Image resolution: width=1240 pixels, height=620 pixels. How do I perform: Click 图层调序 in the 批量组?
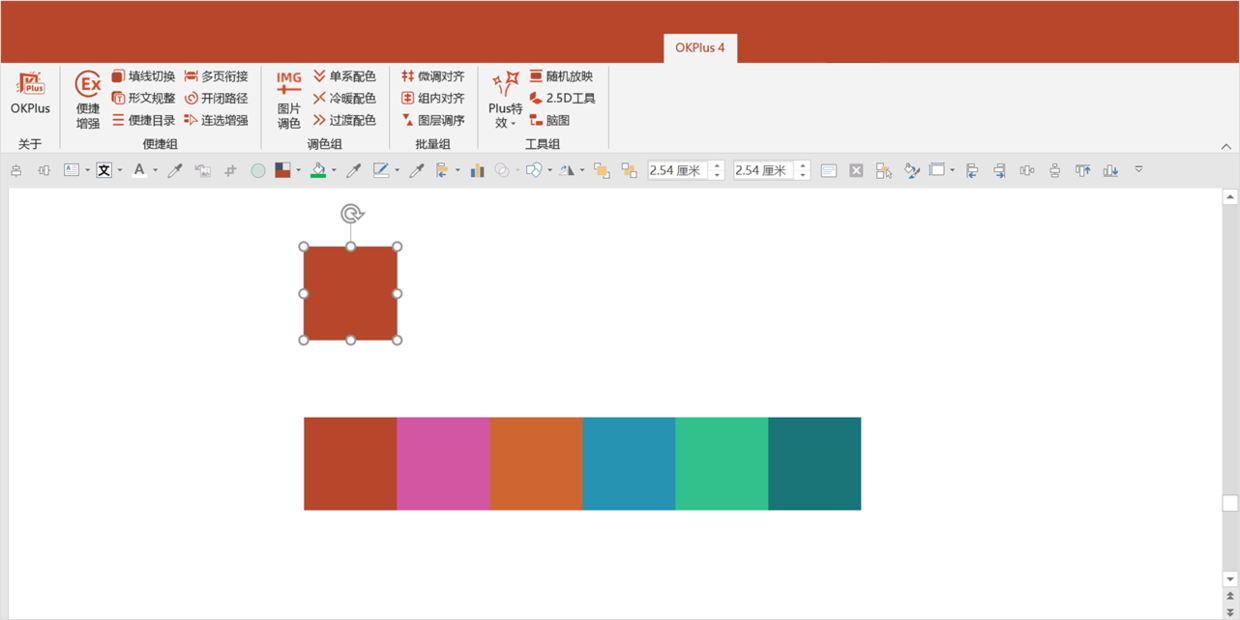click(433, 120)
